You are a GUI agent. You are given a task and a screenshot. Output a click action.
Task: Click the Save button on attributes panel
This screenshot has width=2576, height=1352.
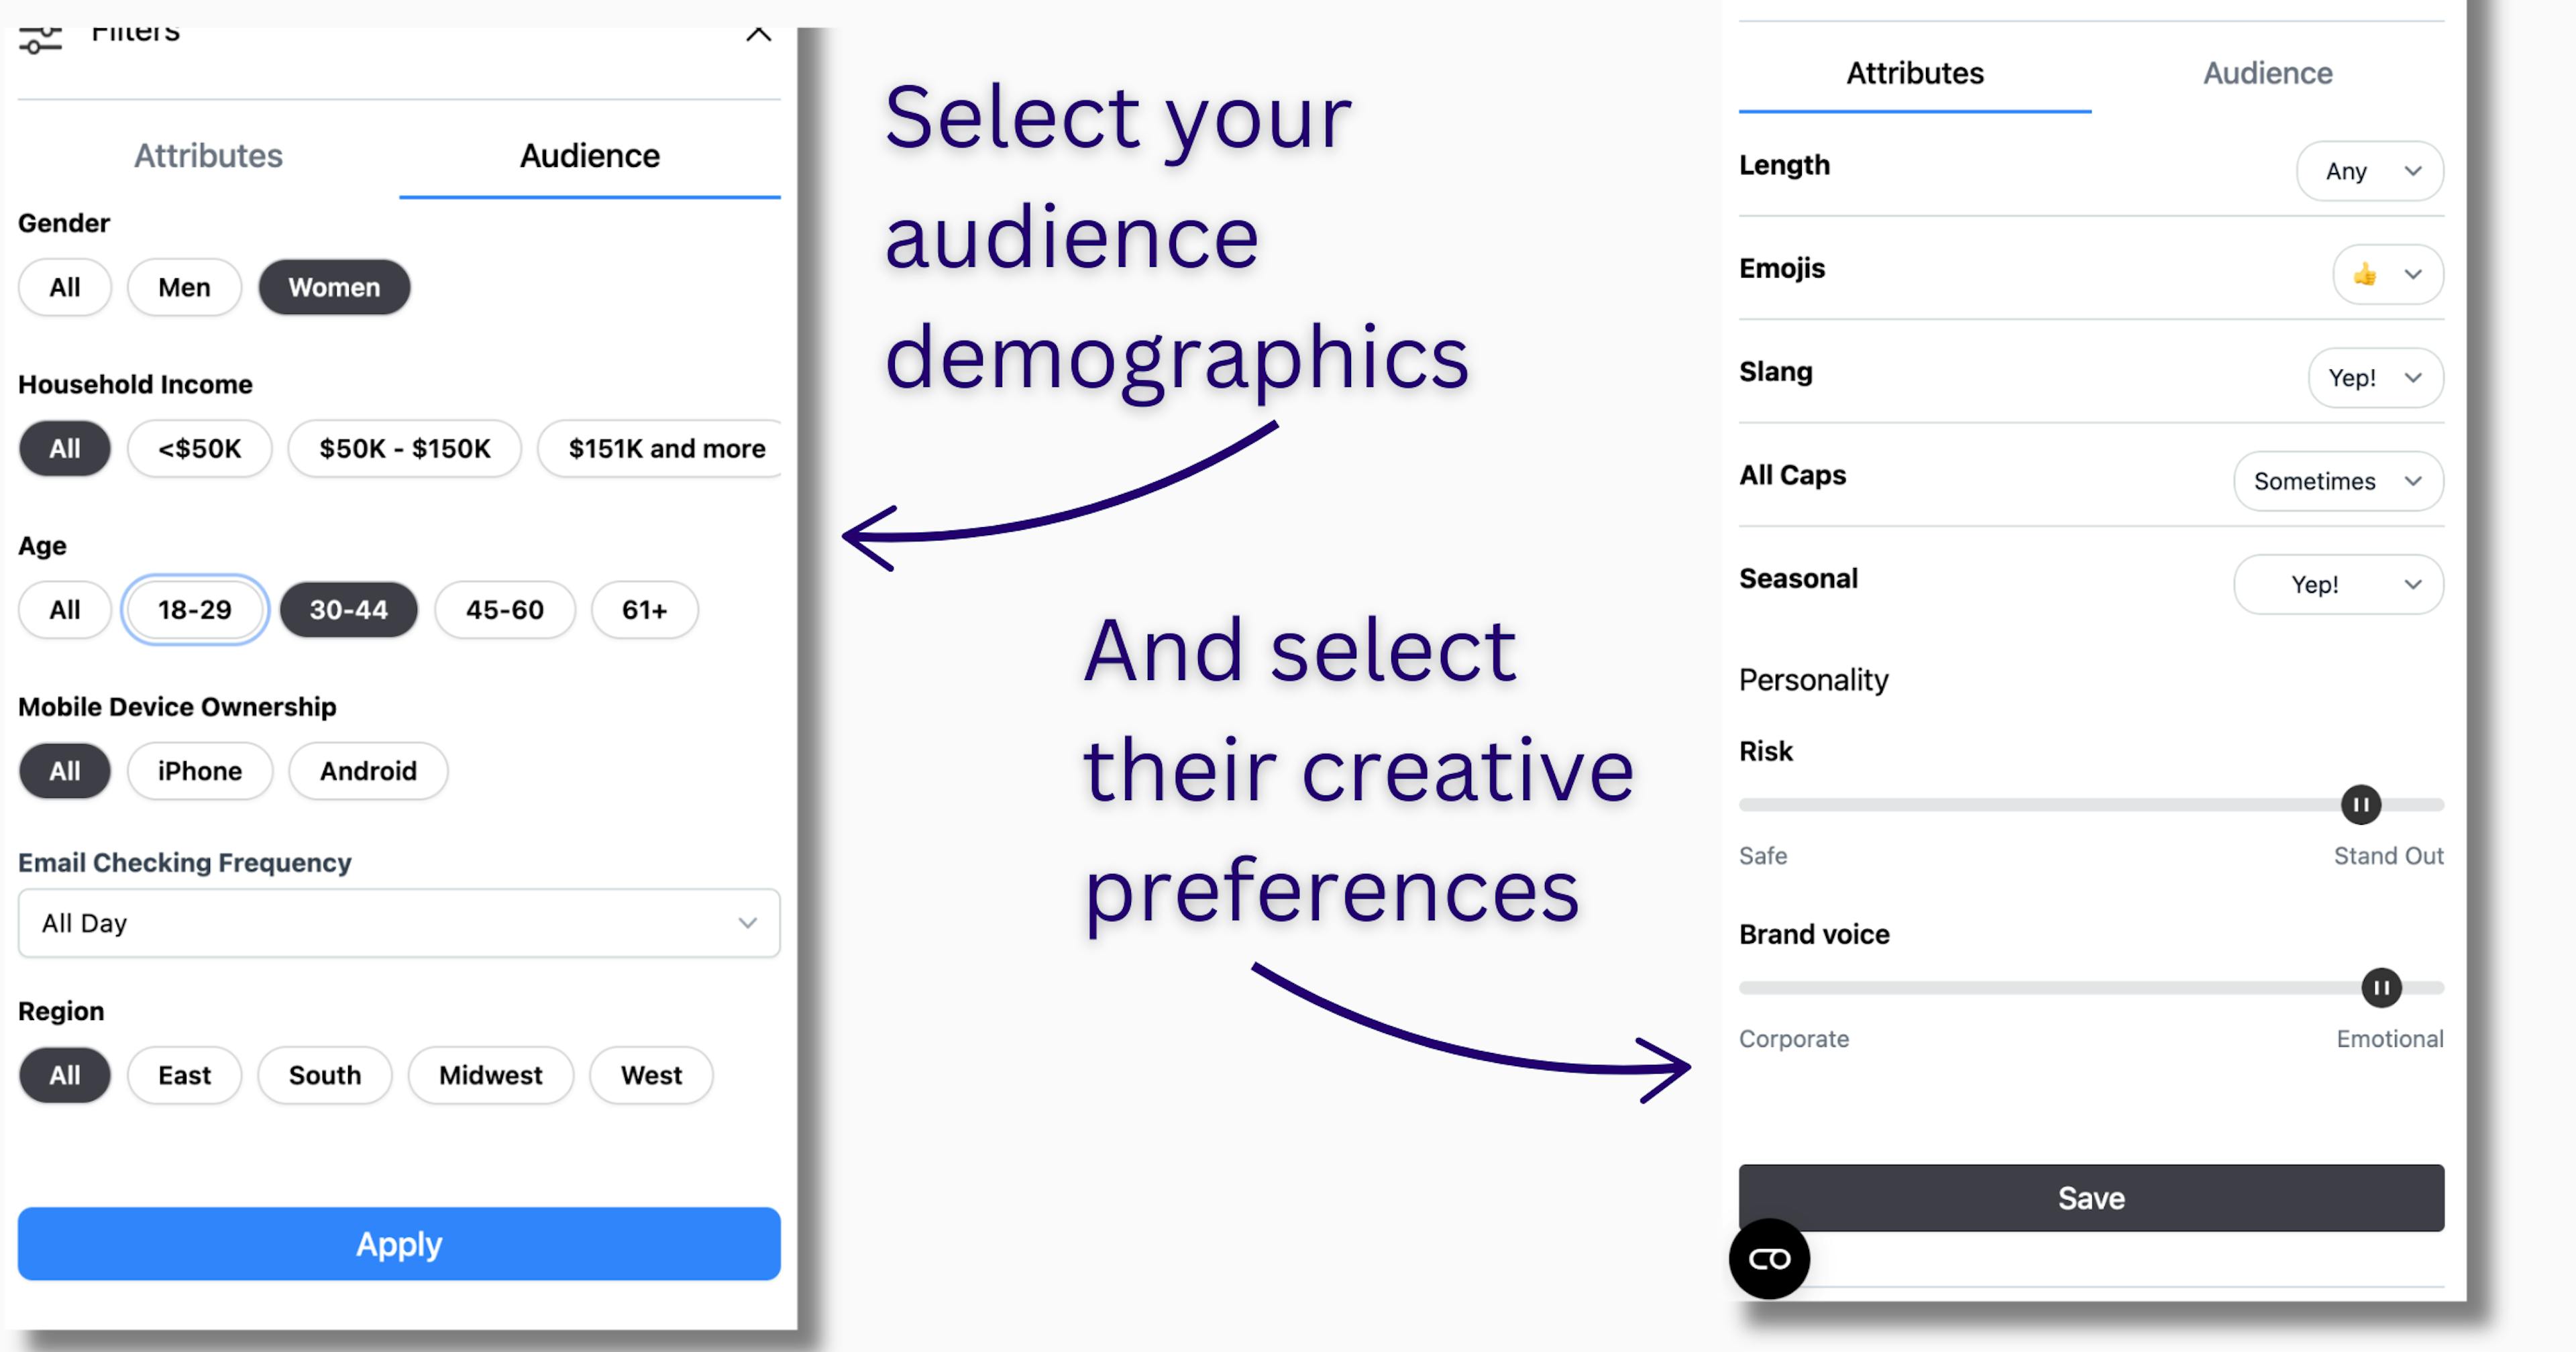point(2092,1198)
